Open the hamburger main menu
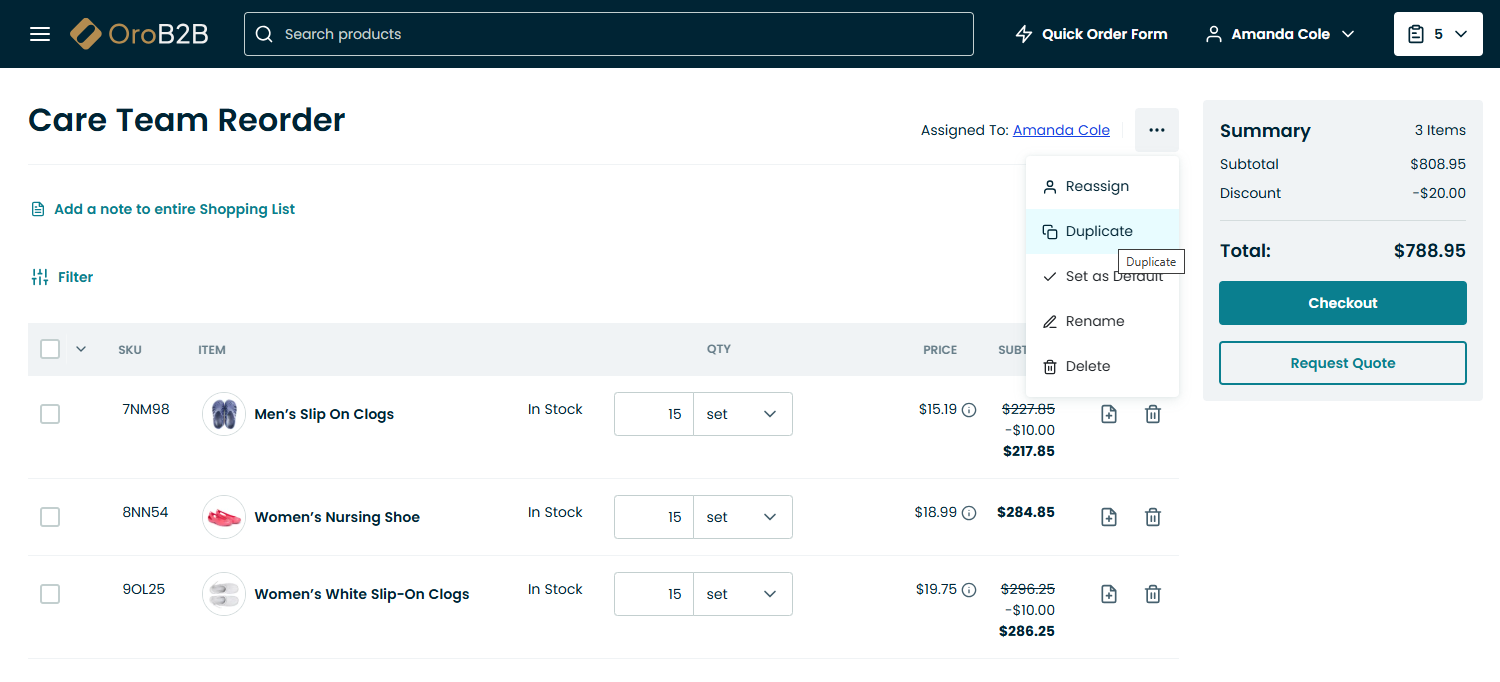Viewport: 1500px width, 682px height. pos(40,34)
